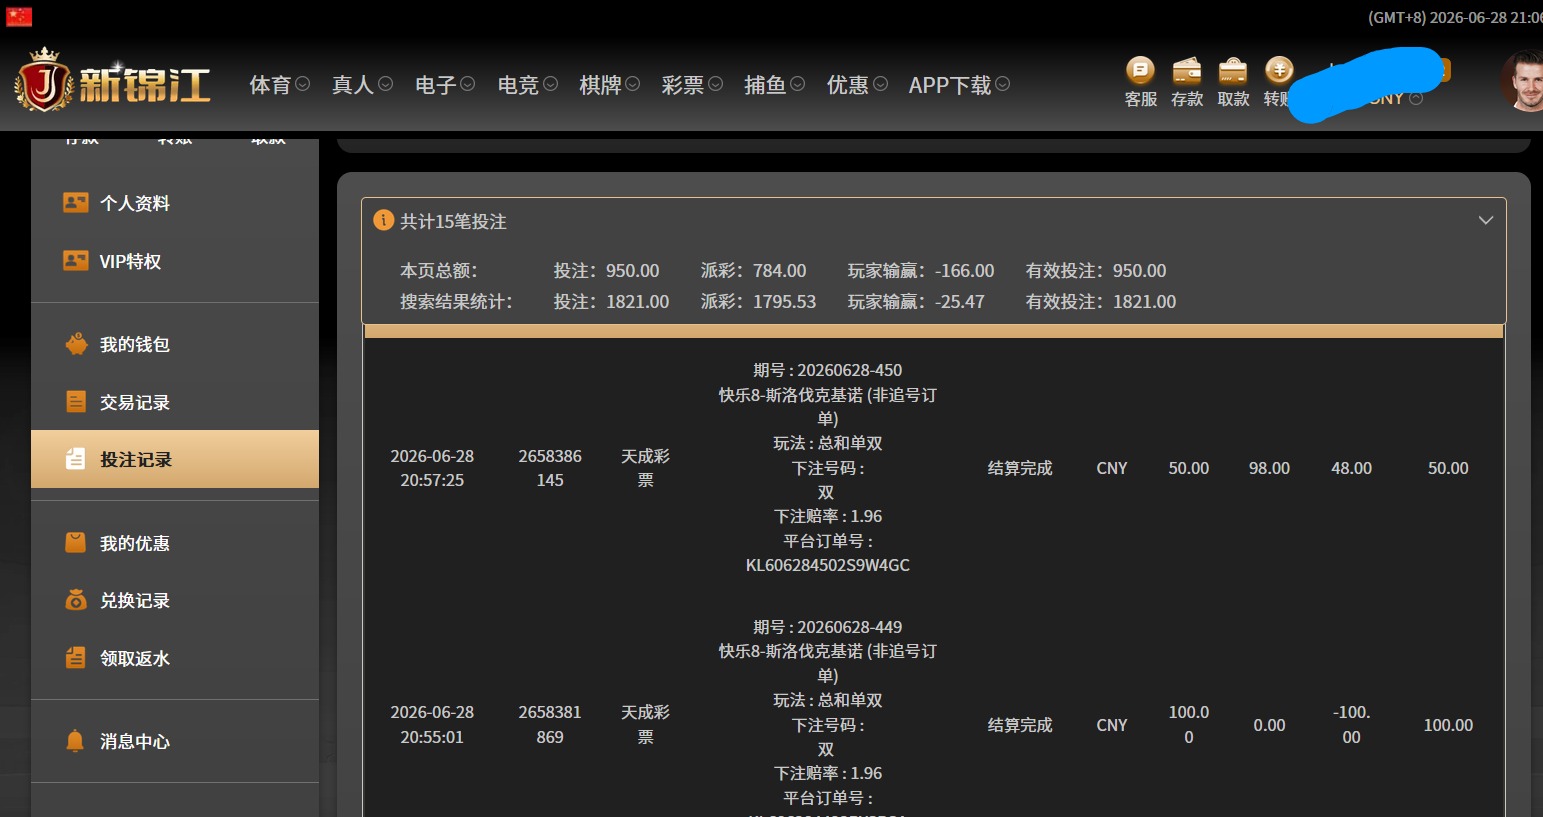Expand the 电子 slots dropdown arrow
1543x817 pixels.
(x=467, y=85)
